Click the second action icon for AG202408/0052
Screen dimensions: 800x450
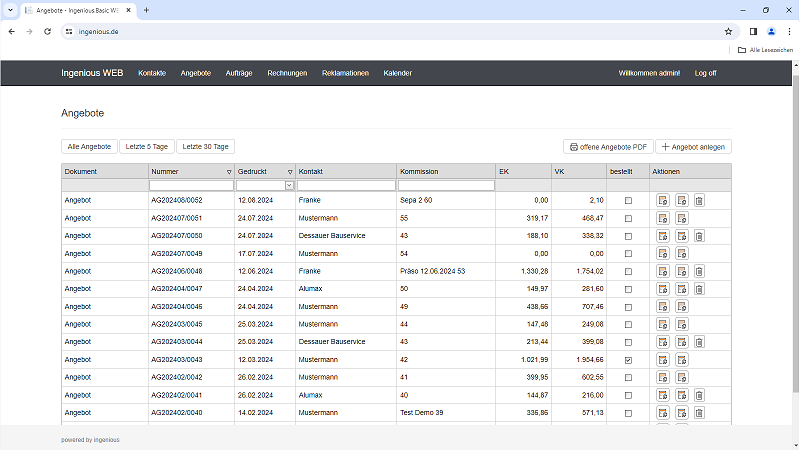pos(682,201)
